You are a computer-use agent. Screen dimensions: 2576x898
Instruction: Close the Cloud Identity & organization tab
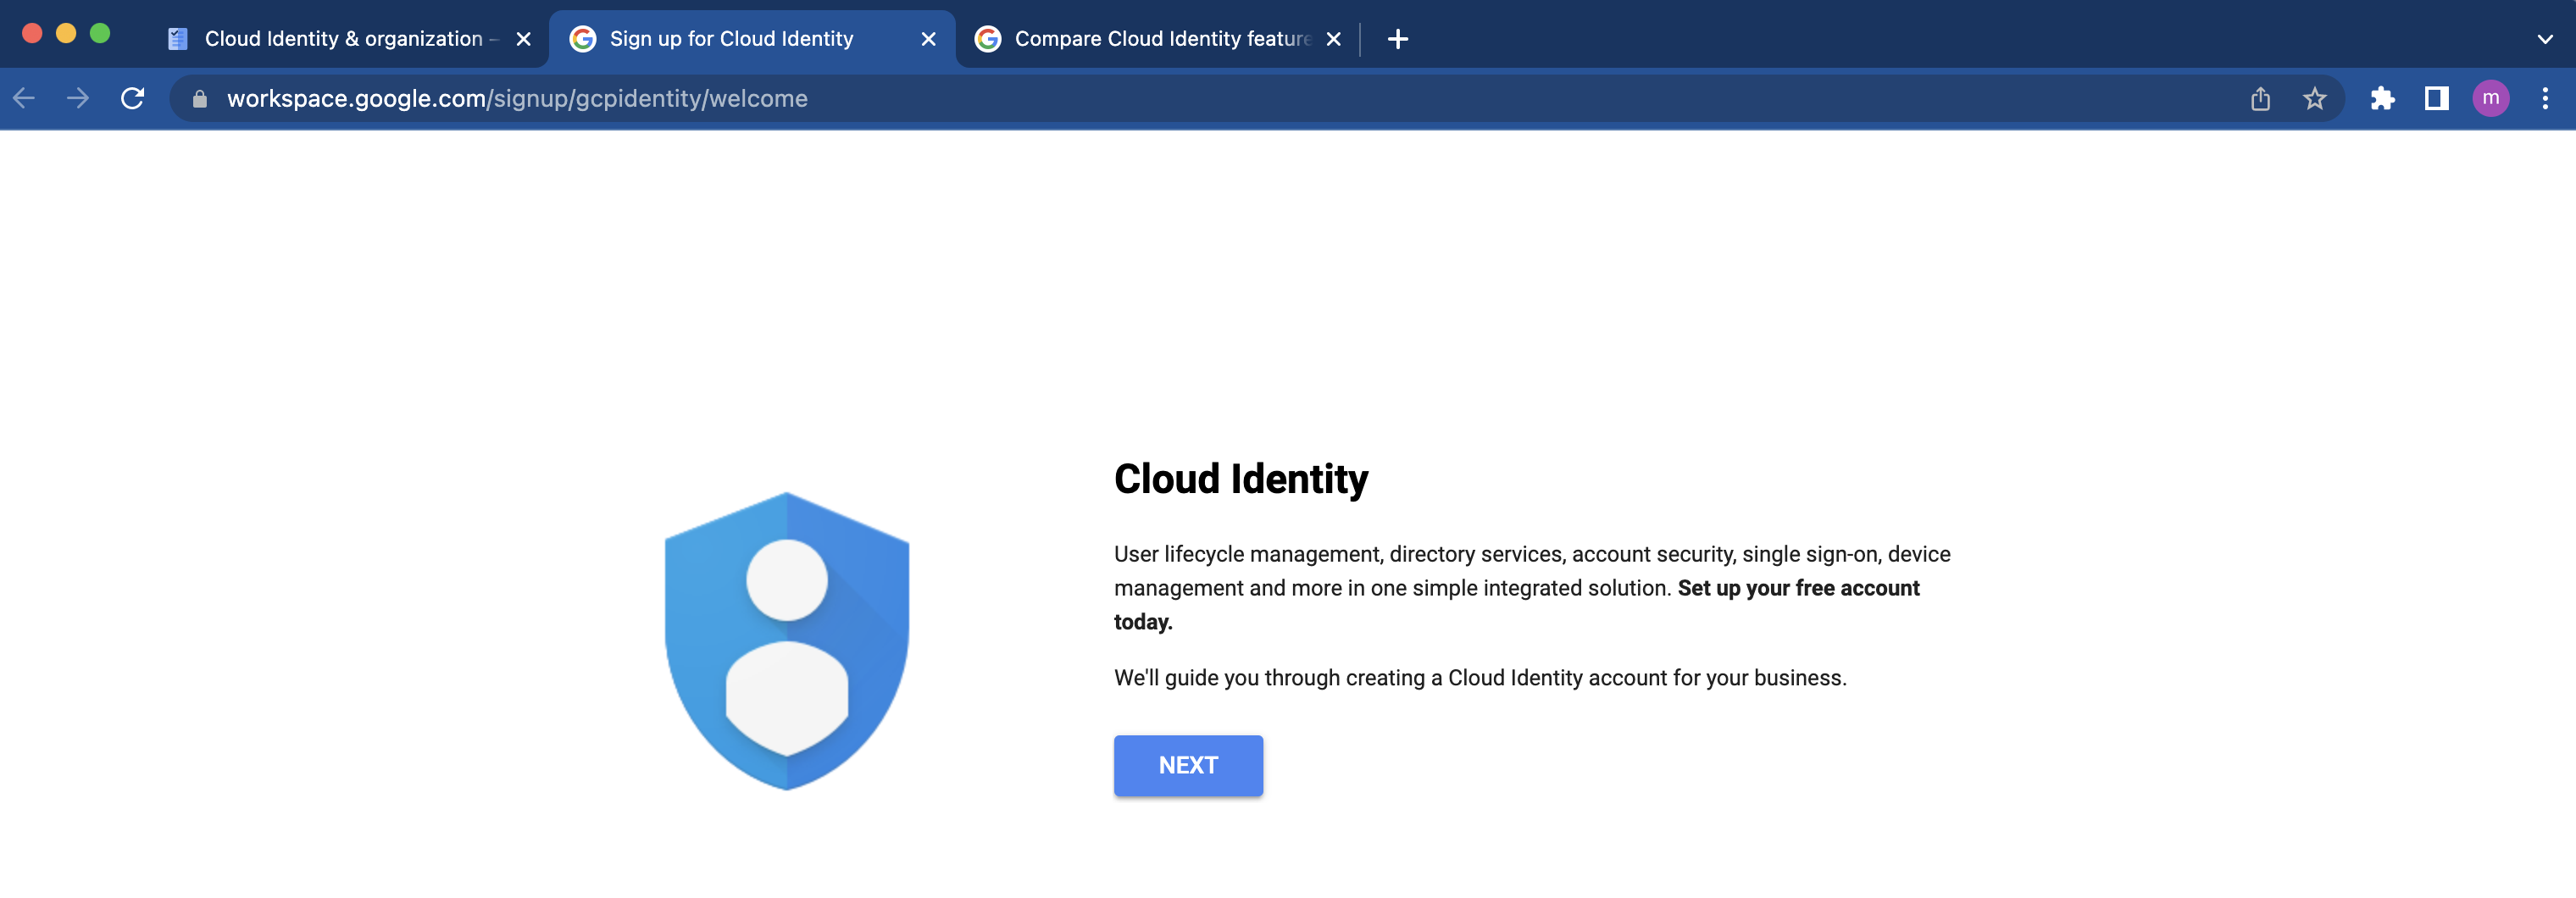tap(523, 39)
